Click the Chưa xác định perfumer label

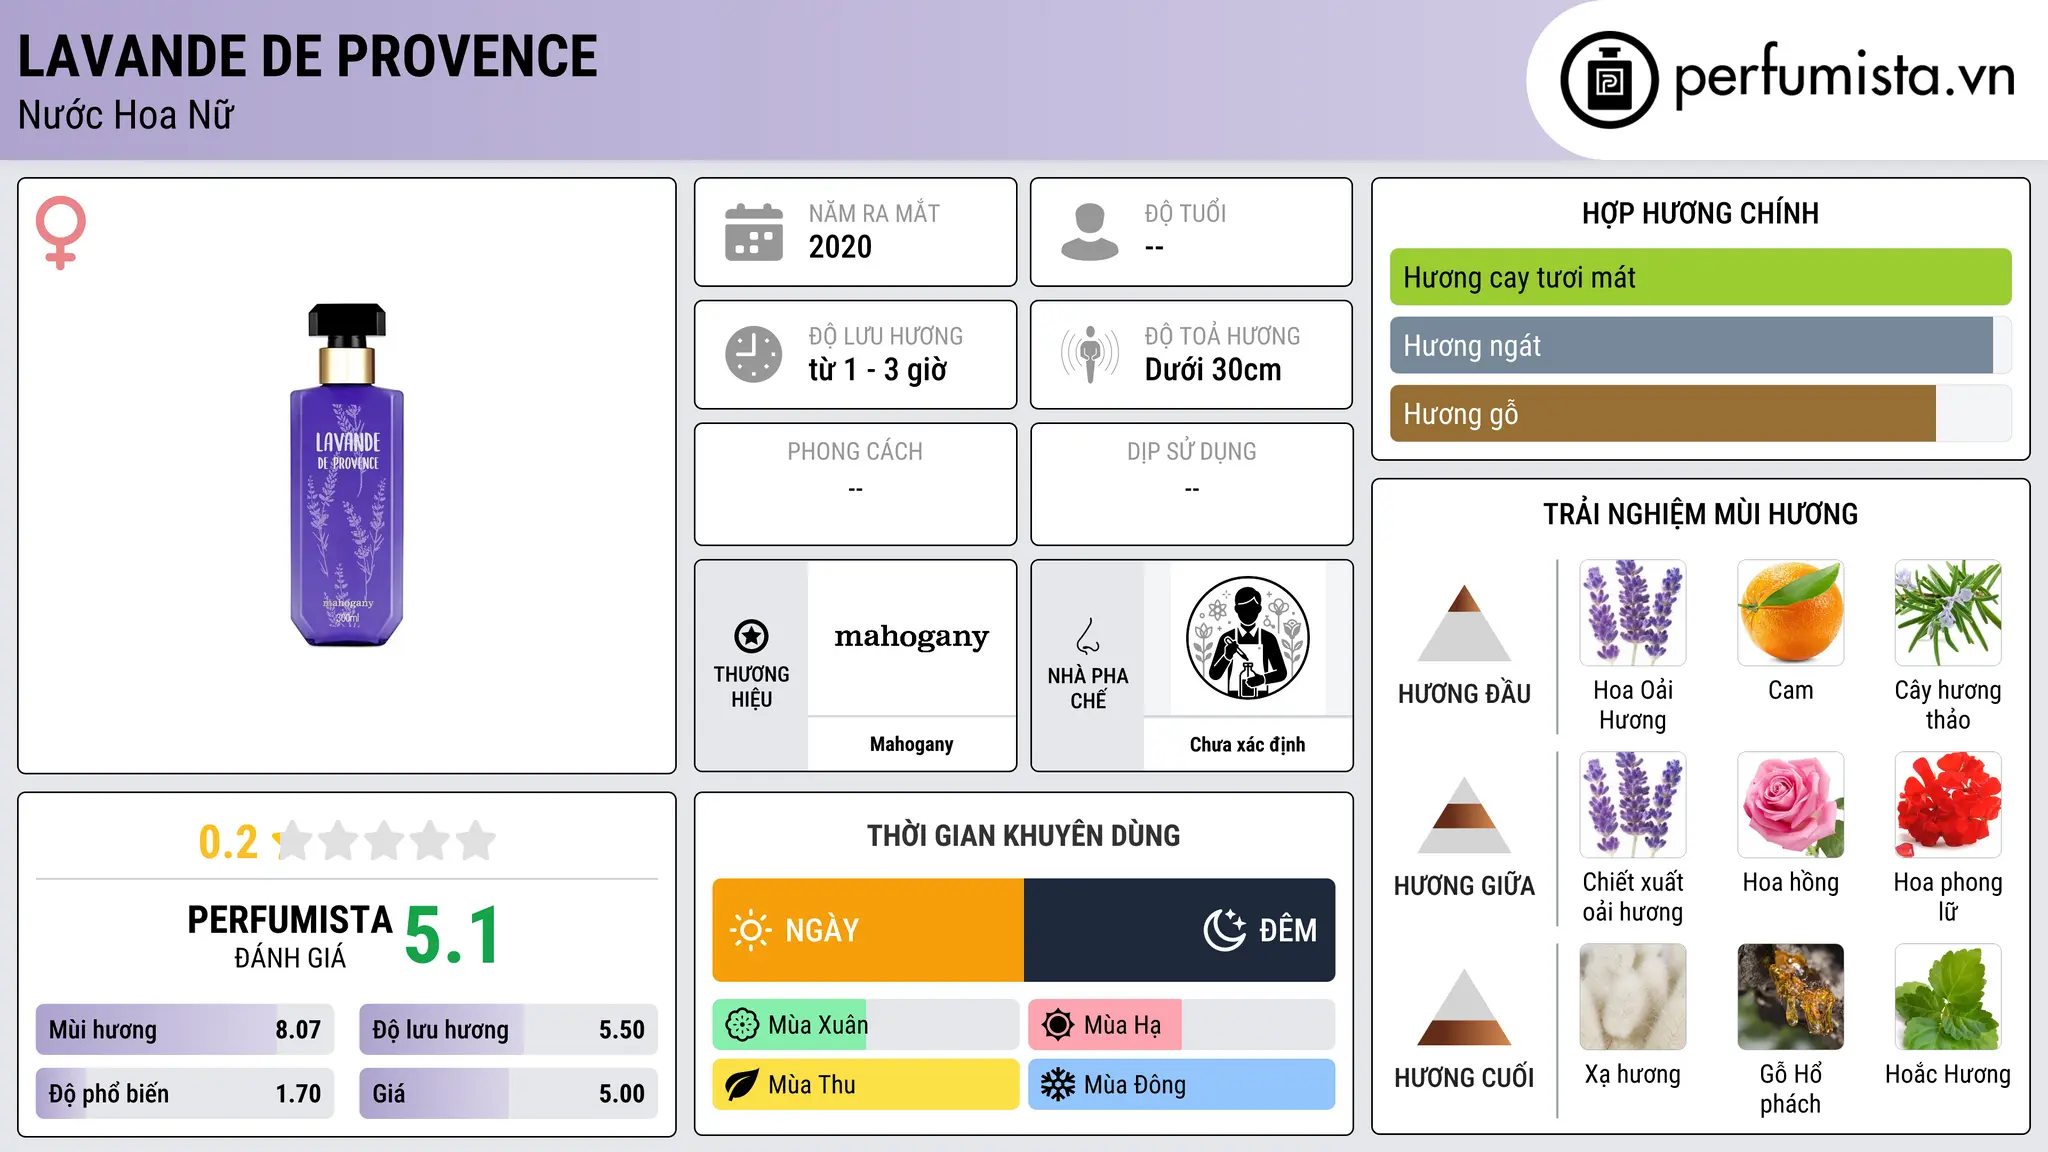pyautogui.click(x=1248, y=744)
